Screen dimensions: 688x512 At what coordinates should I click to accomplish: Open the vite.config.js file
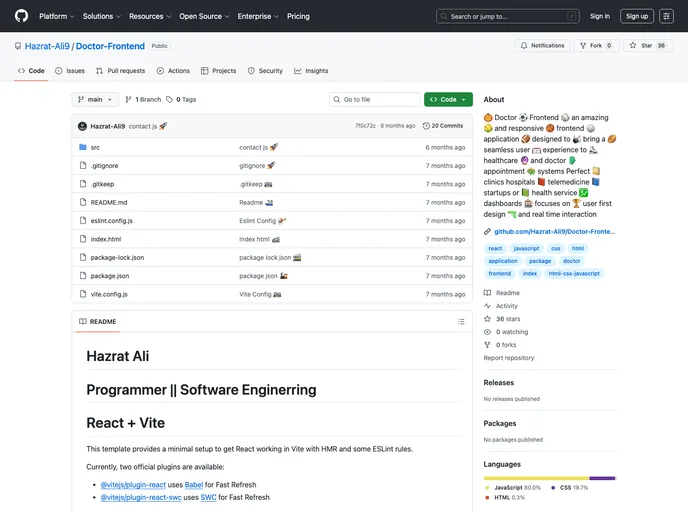point(109,294)
